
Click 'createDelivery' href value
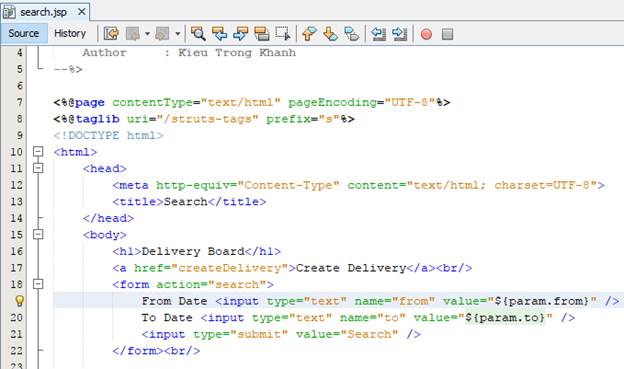(229, 268)
